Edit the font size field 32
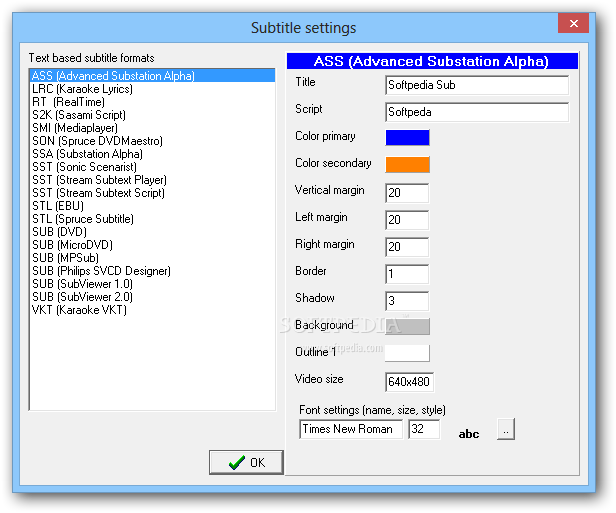 [x=424, y=429]
